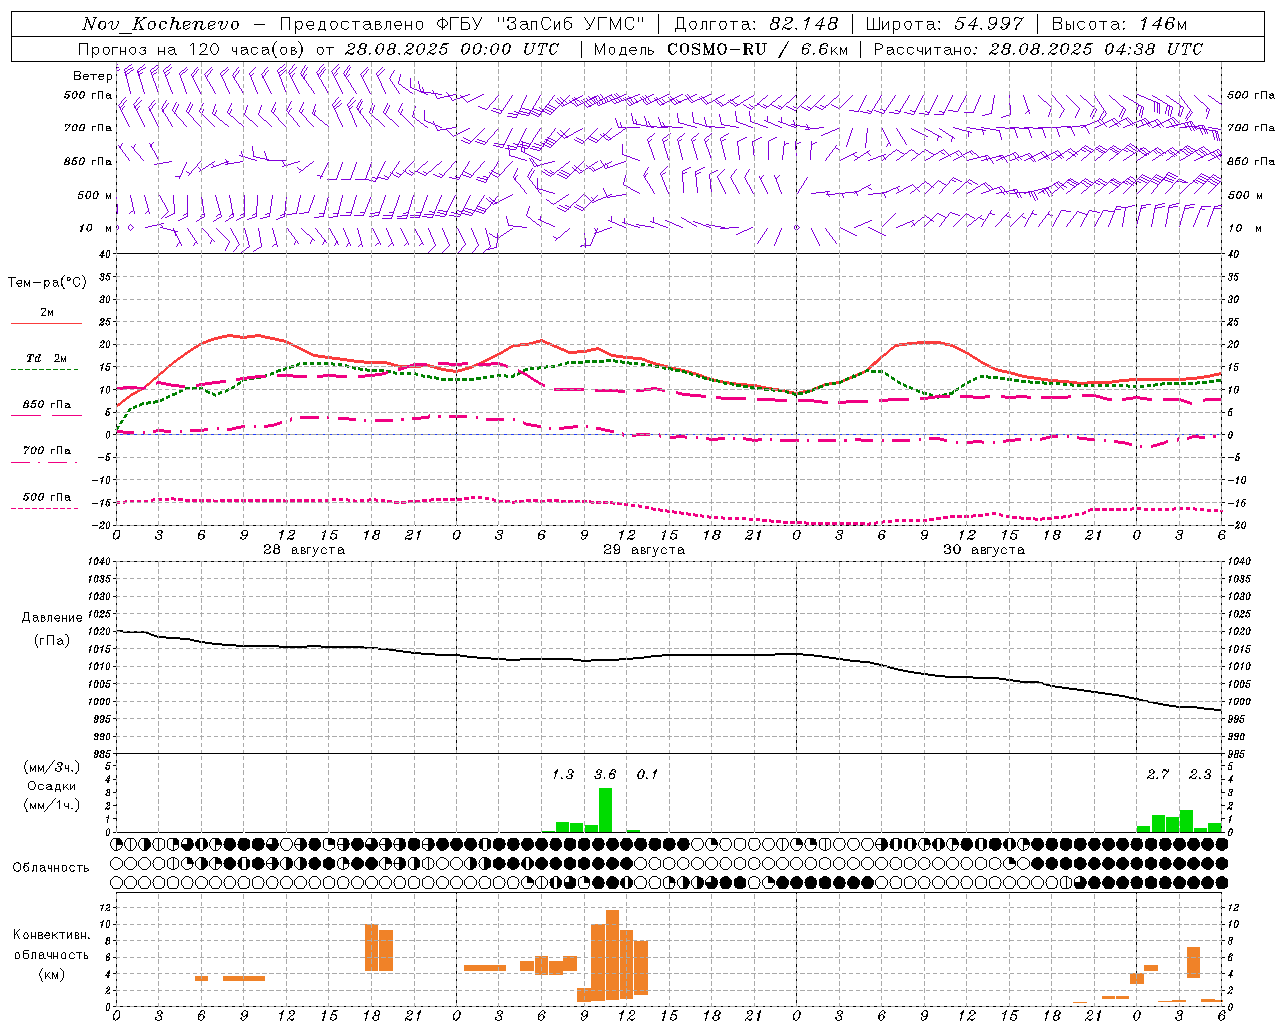Click the "(мм/1ч.)" units label
The image size is (1280, 1024).
point(52,805)
